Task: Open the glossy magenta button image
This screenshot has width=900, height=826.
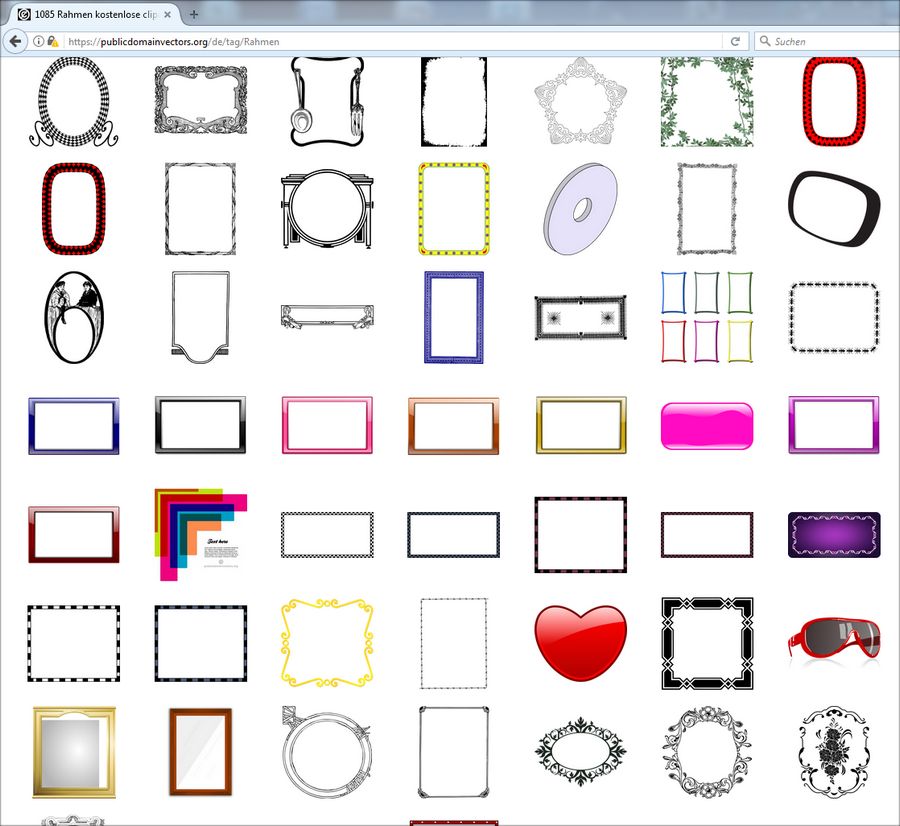Action: 707,425
